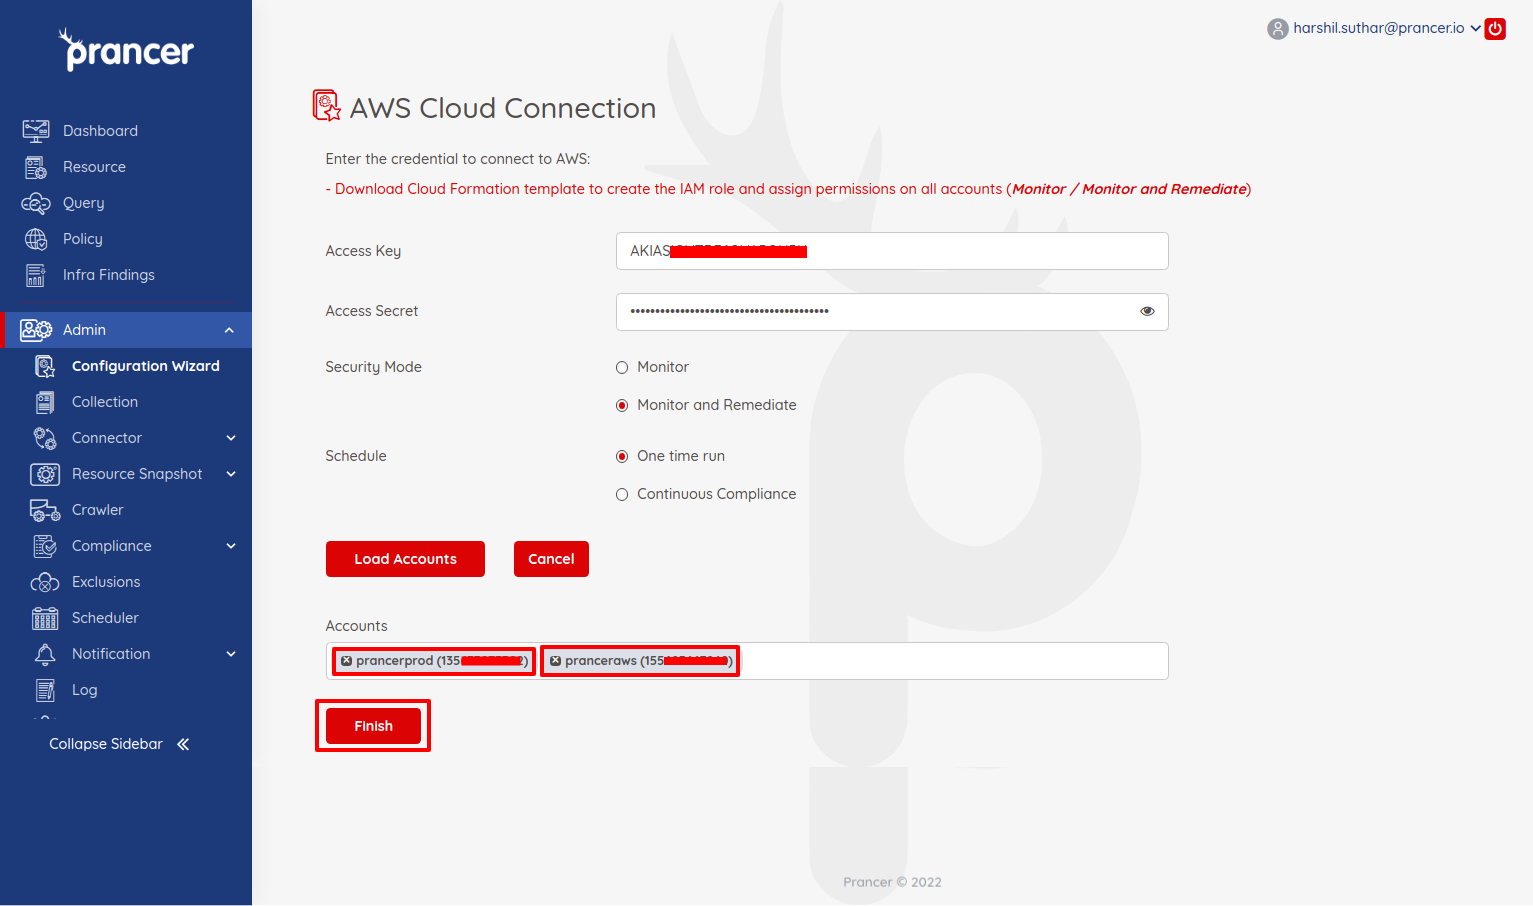Click the Load Accounts button
1533x906 pixels.
click(x=405, y=559)
